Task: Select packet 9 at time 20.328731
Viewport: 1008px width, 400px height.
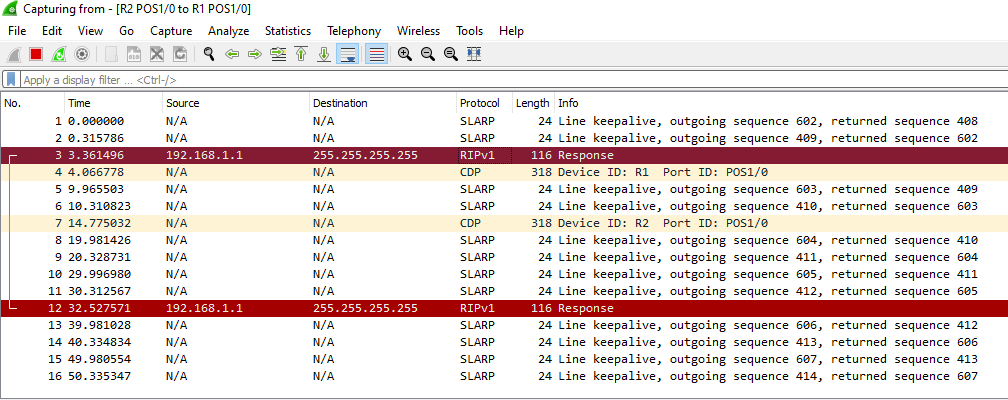Action: coord(504,257)
